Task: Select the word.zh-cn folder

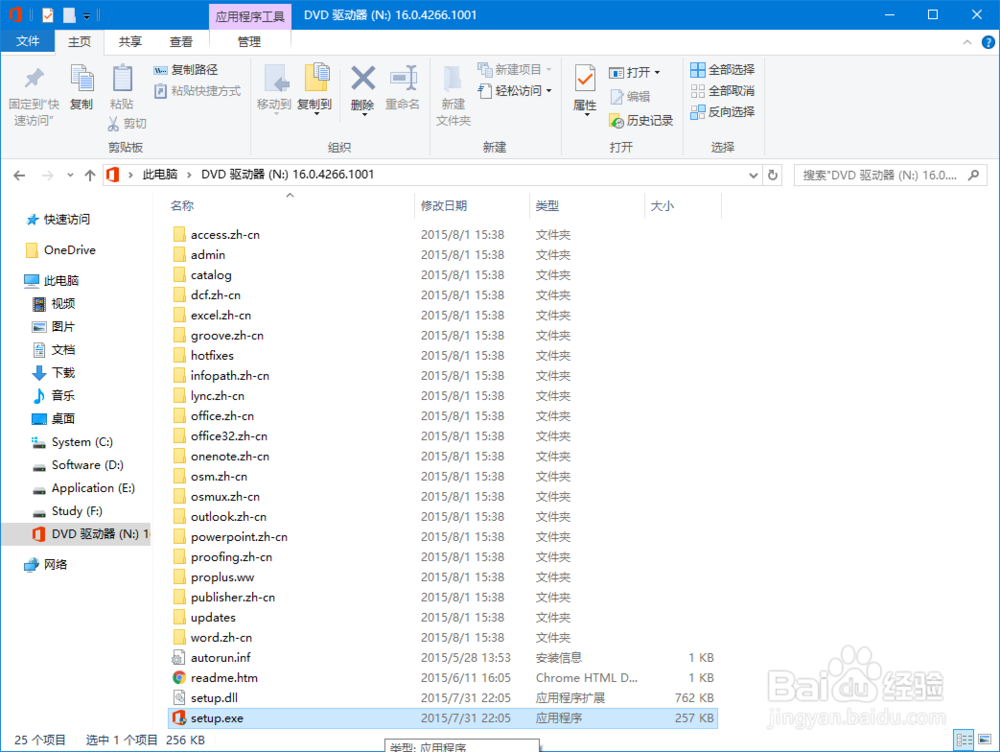Action: click(x=443, y=638)
